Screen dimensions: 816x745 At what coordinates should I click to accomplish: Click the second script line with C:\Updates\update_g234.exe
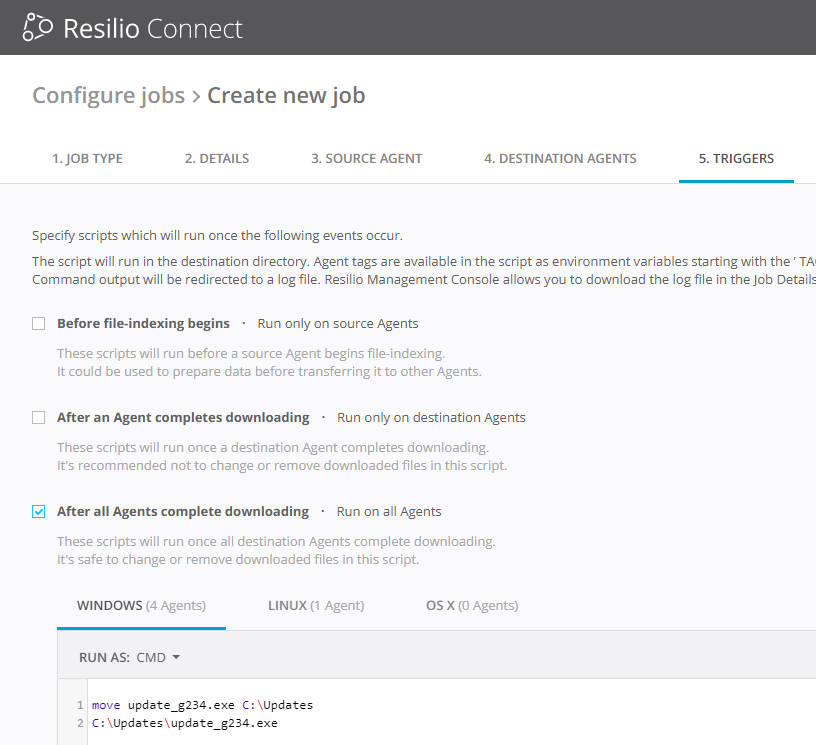(184, 723)
